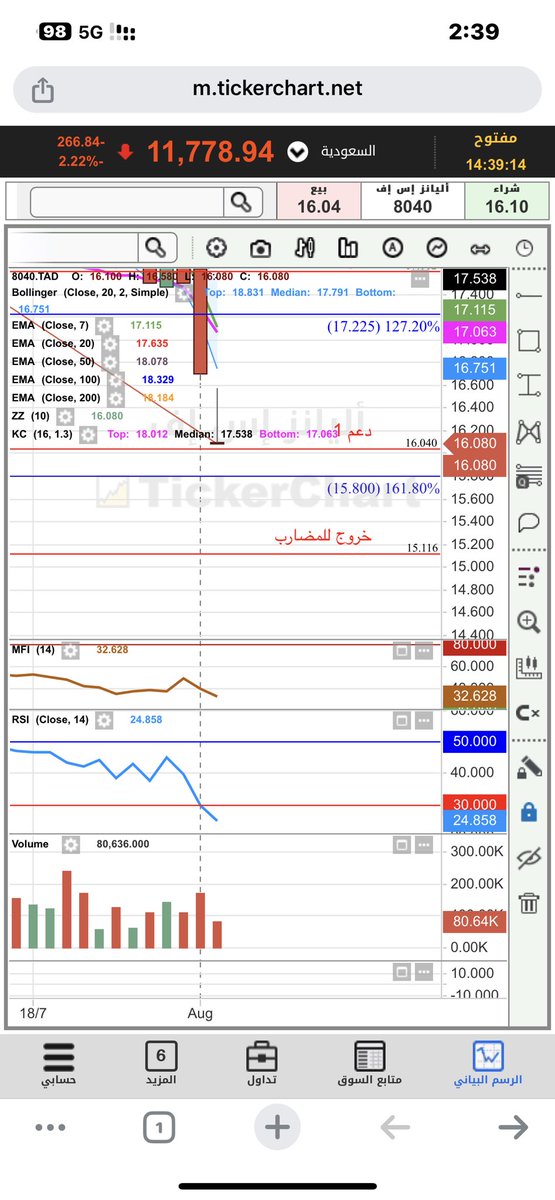Open Volume panel more options menu
555x1200 pixels.
423,845
